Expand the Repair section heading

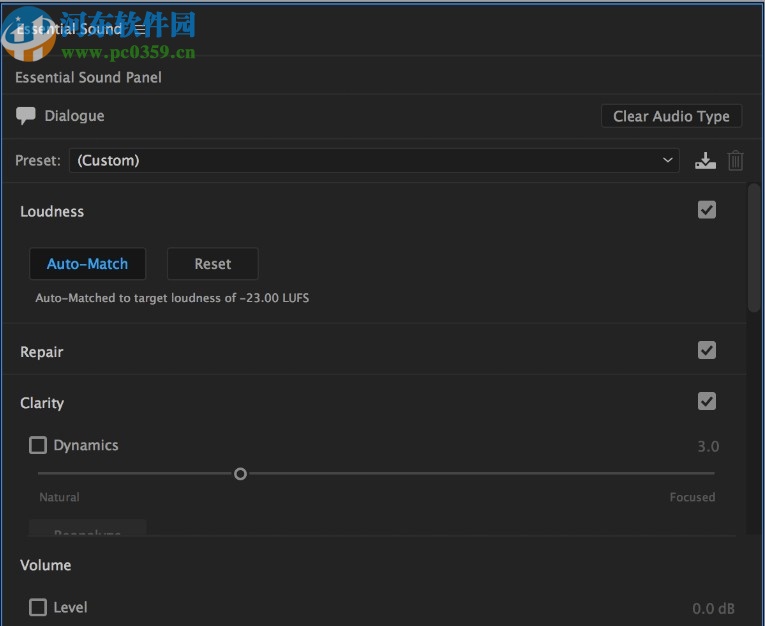41,352
